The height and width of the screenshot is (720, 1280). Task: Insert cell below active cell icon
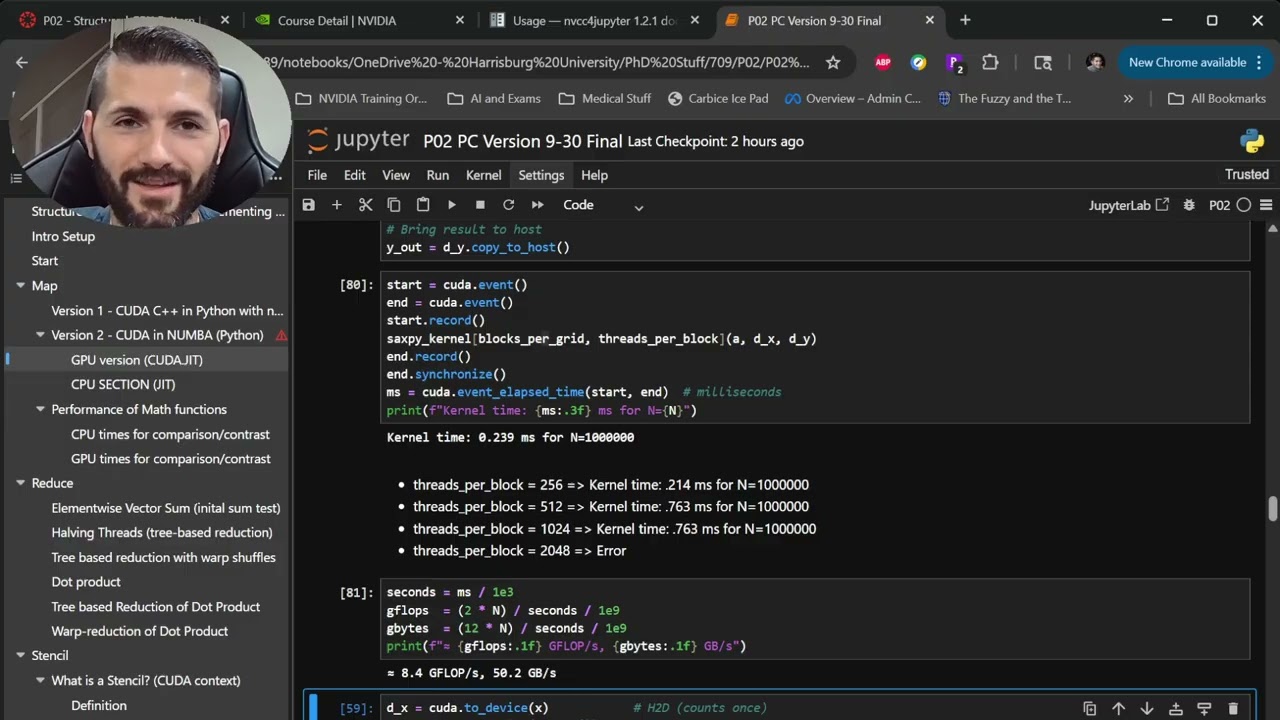coord(1204,708)
